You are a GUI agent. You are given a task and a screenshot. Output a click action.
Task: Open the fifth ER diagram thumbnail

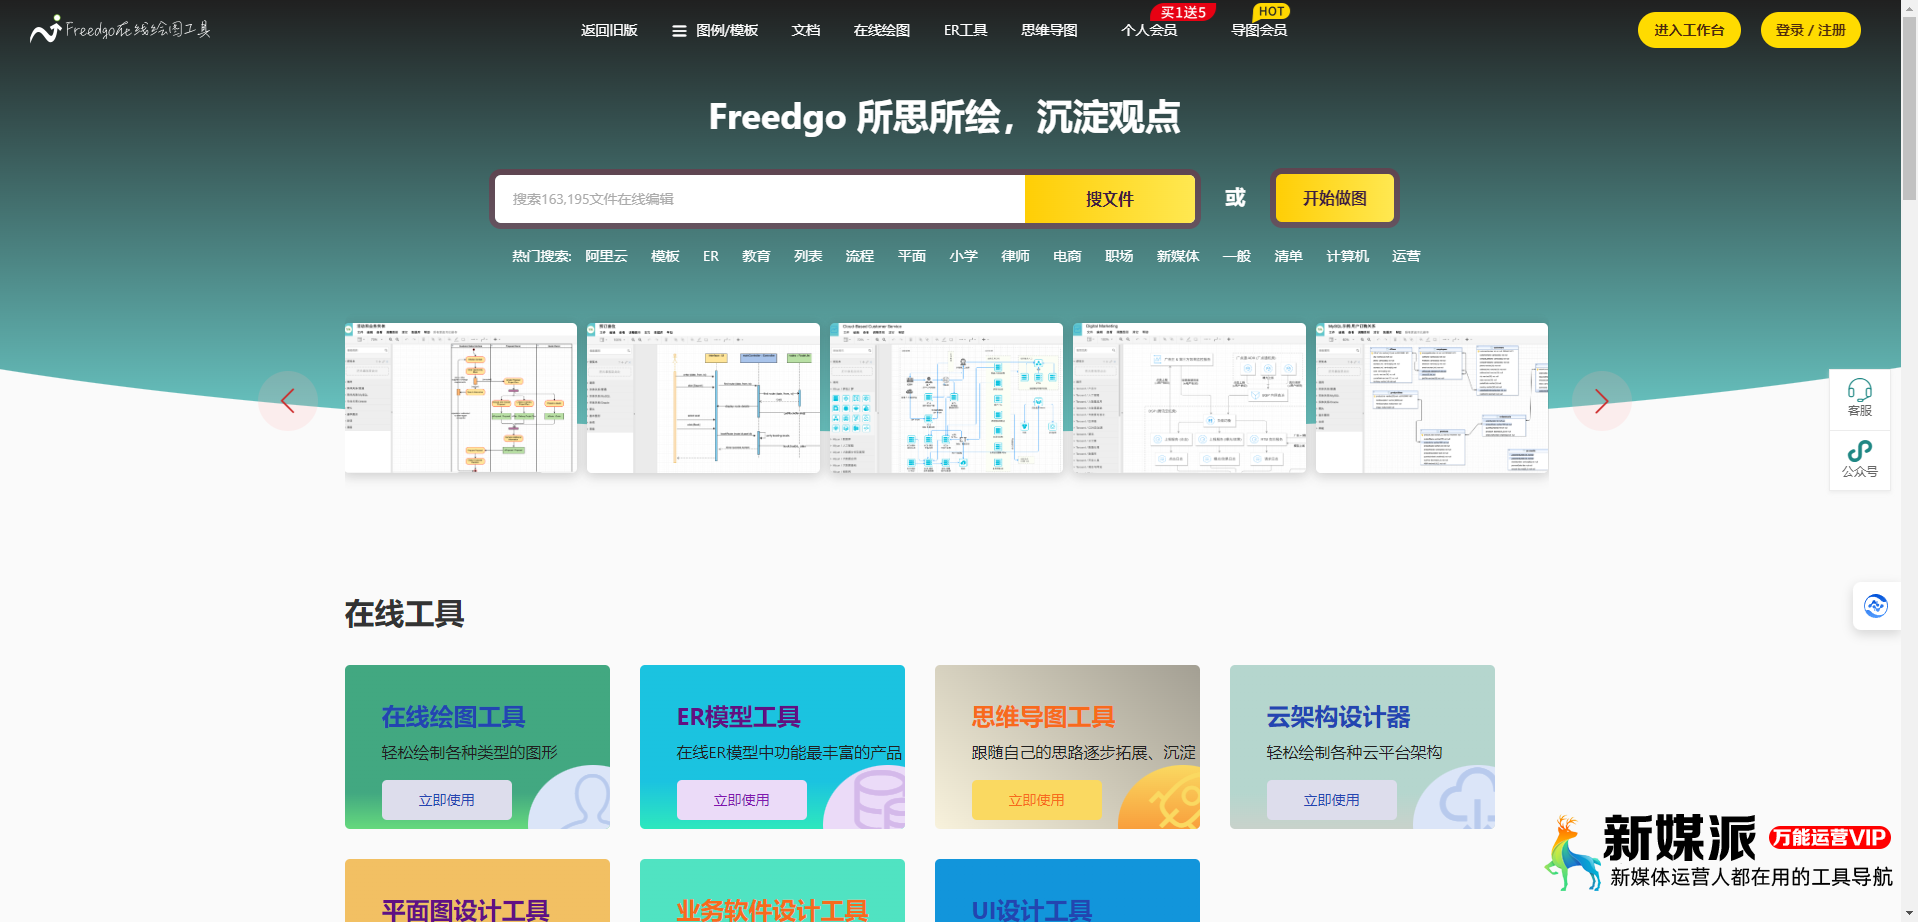(1432, 398)
